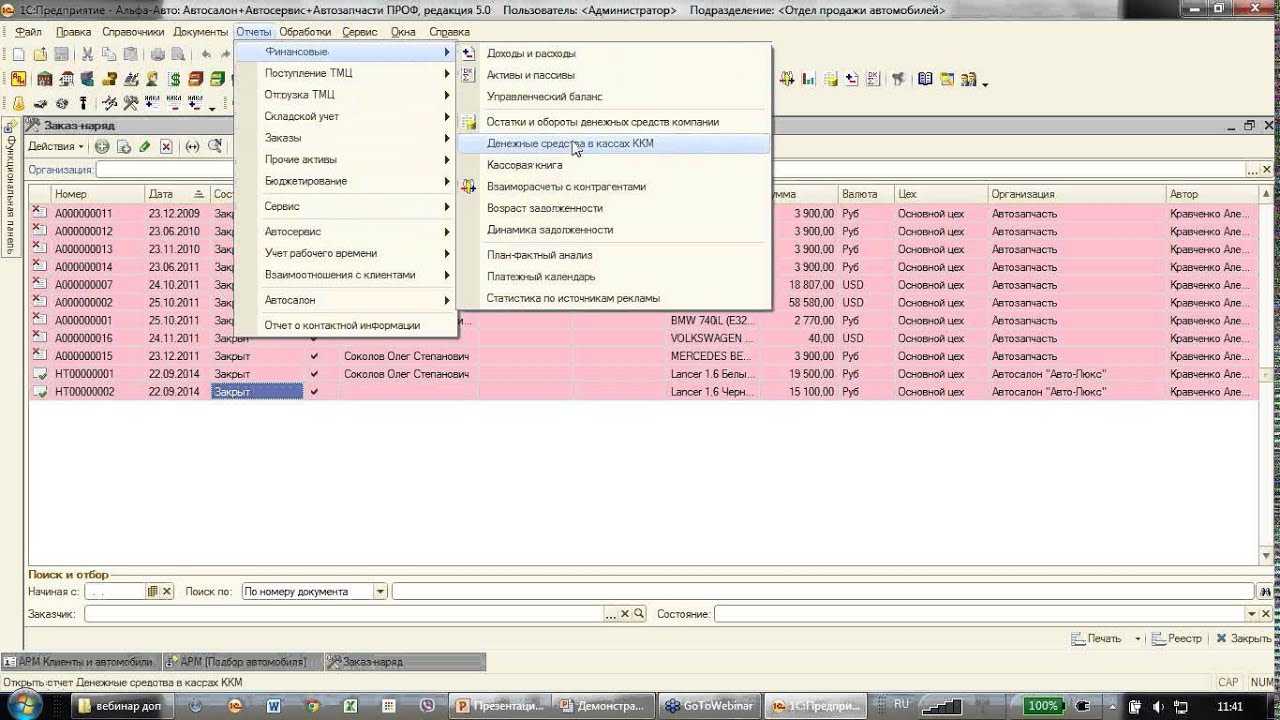1280x720 pixels.
Task: Click the Номер column header
Action: (x=98, y=194)
